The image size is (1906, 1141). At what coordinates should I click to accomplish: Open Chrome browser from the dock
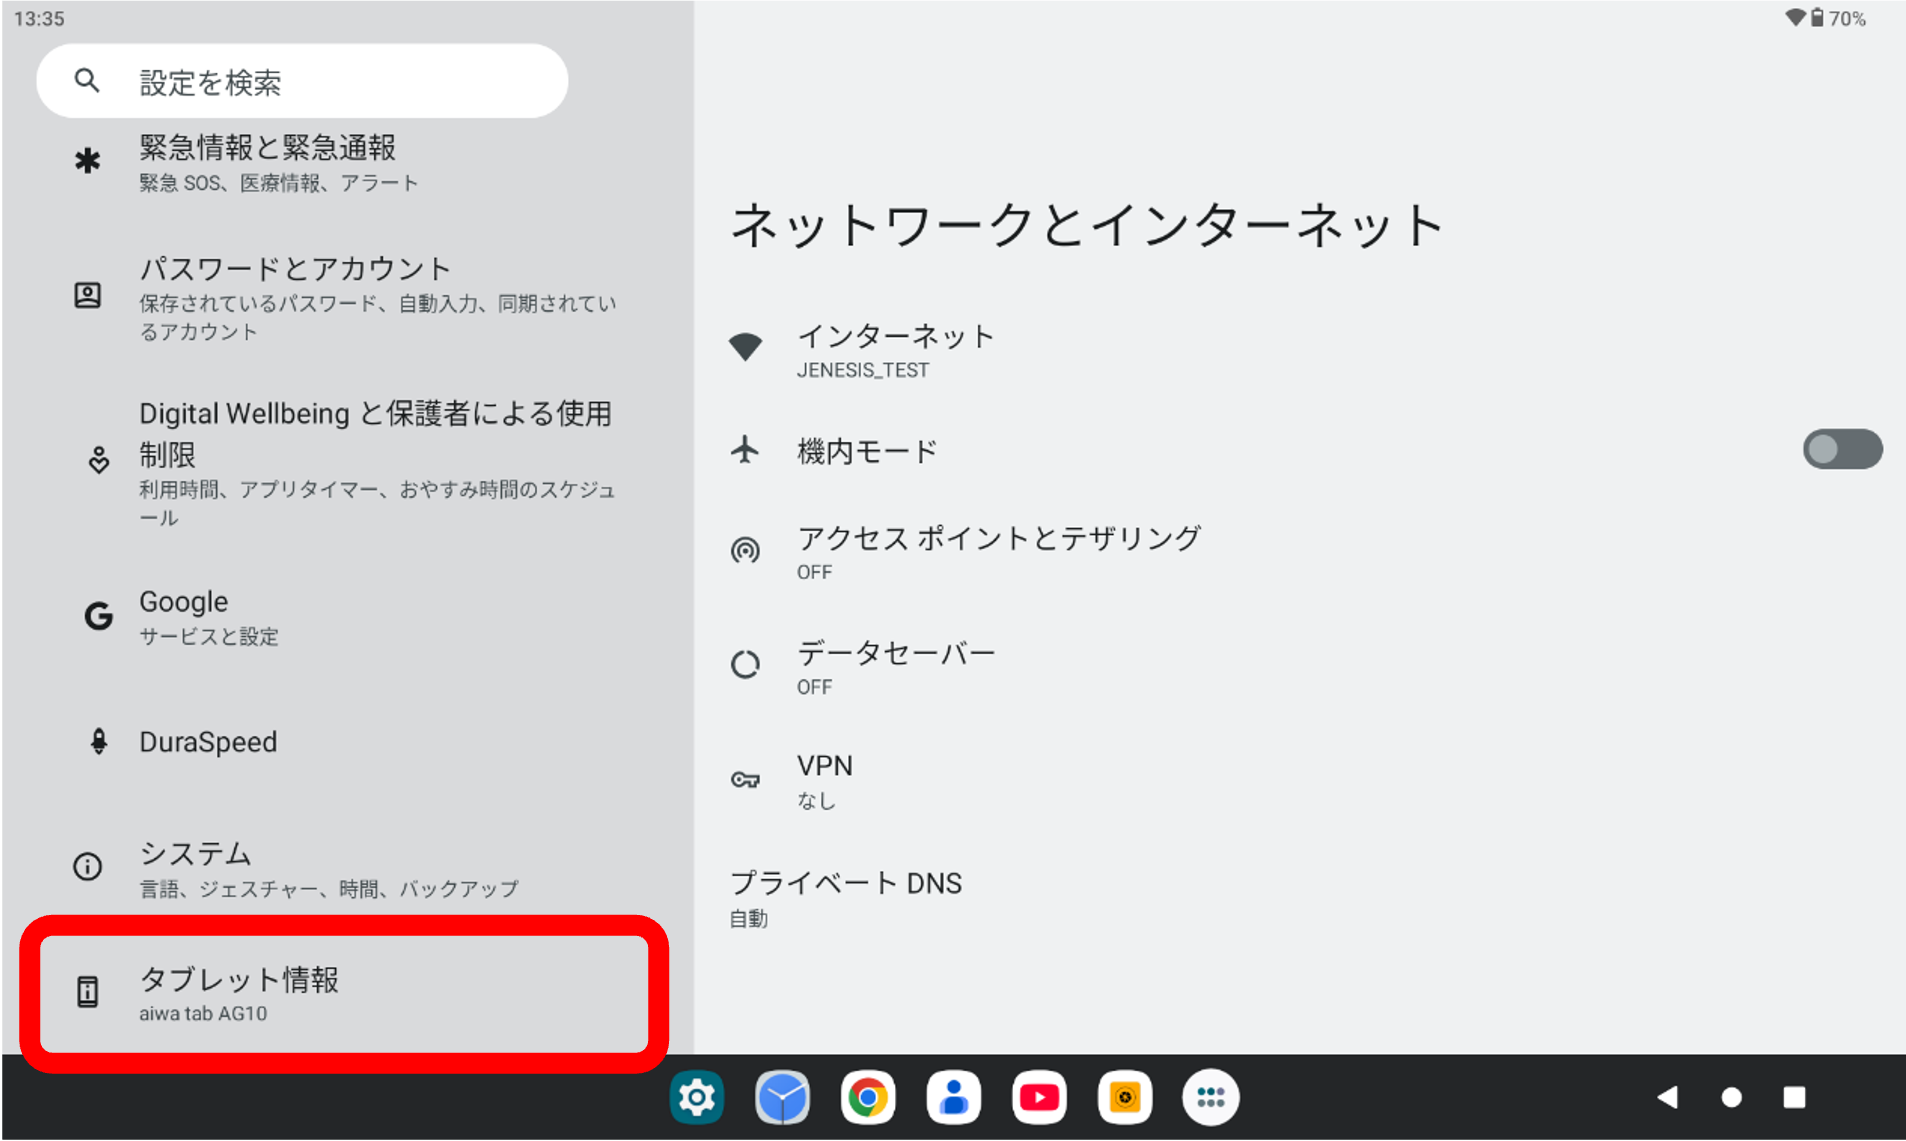tap(868, 1097)
